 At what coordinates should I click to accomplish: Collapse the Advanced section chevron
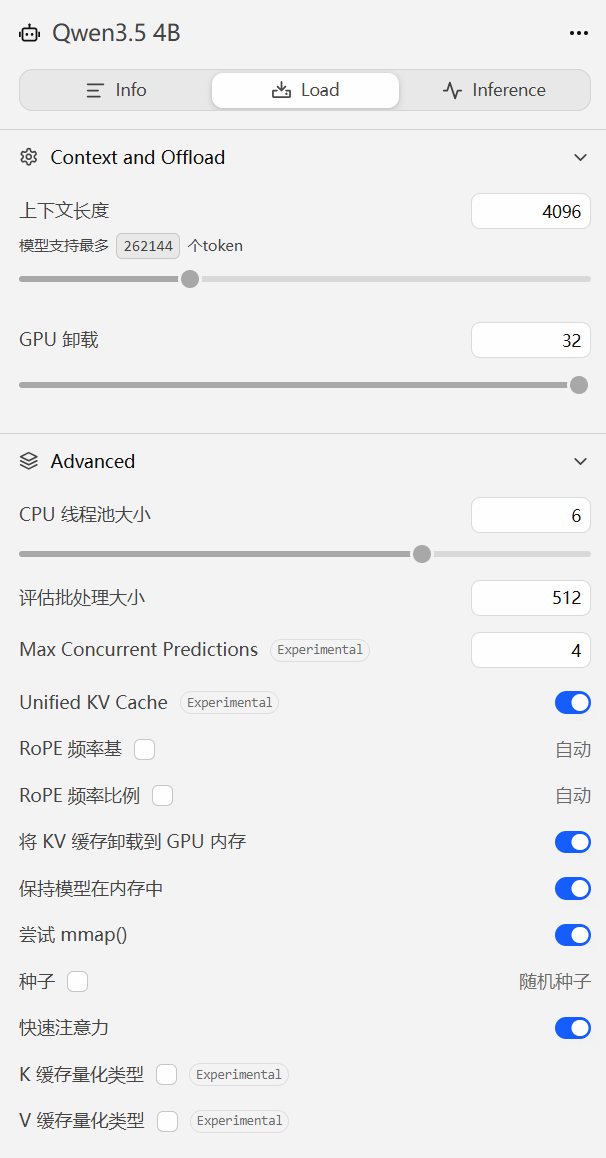click(x=581, y=461)
